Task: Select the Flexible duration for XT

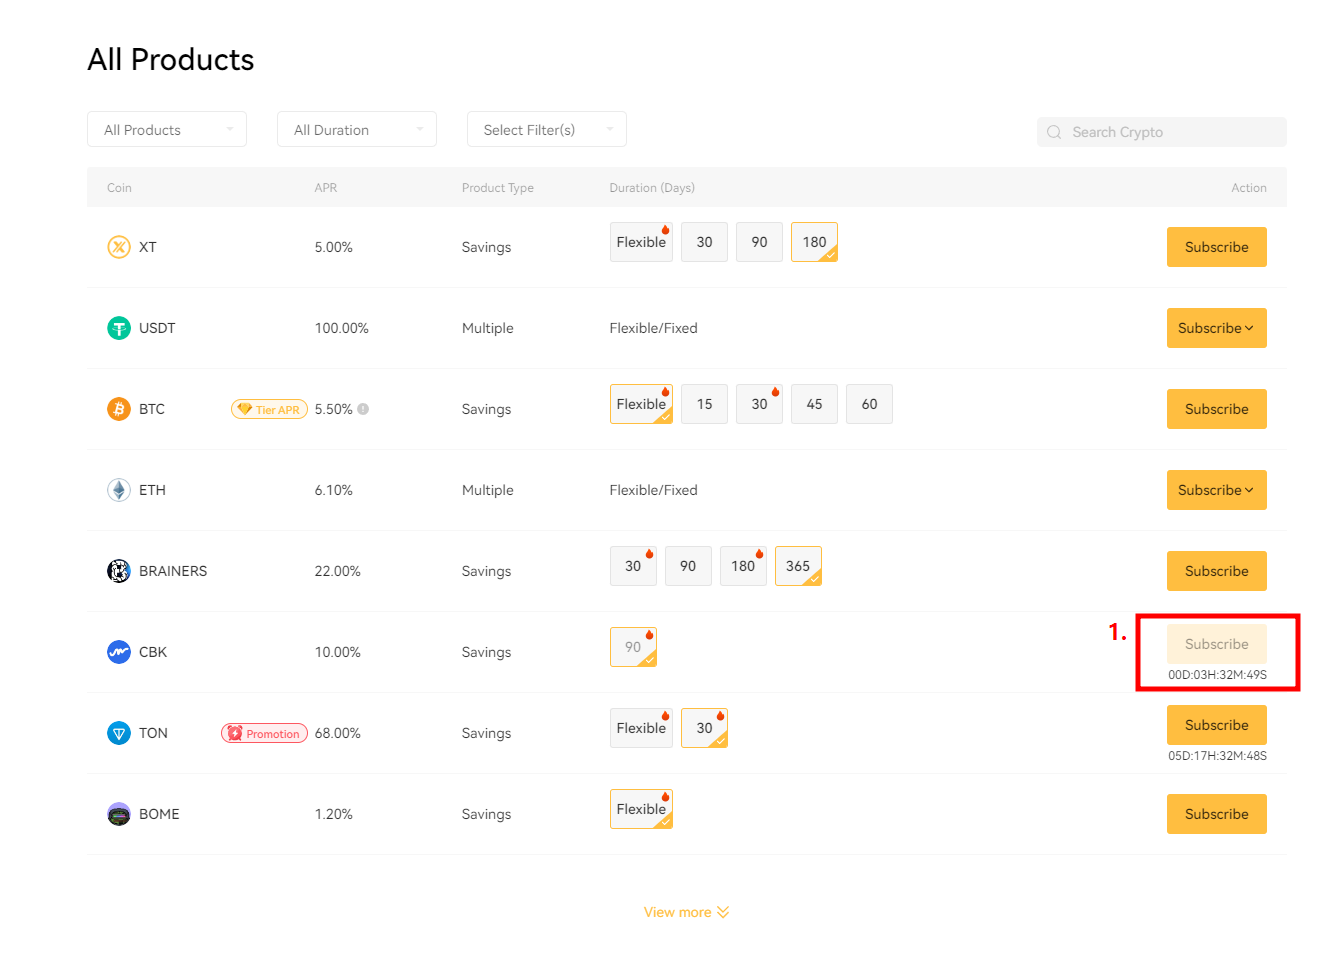Action: click(x=641, y=242)
